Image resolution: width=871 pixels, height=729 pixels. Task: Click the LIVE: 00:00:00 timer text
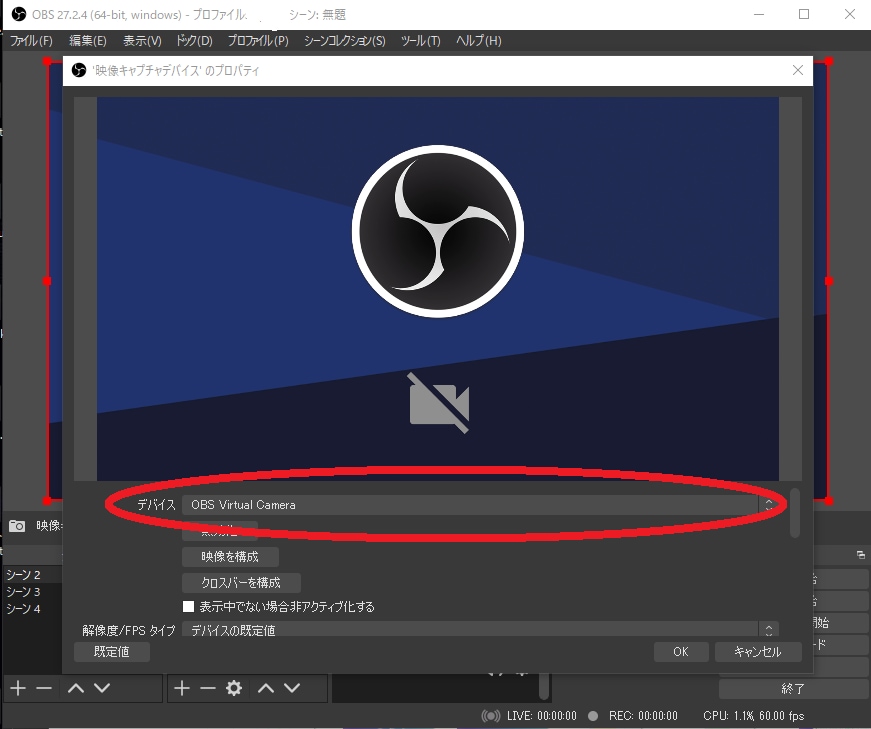tap(542, 716)
